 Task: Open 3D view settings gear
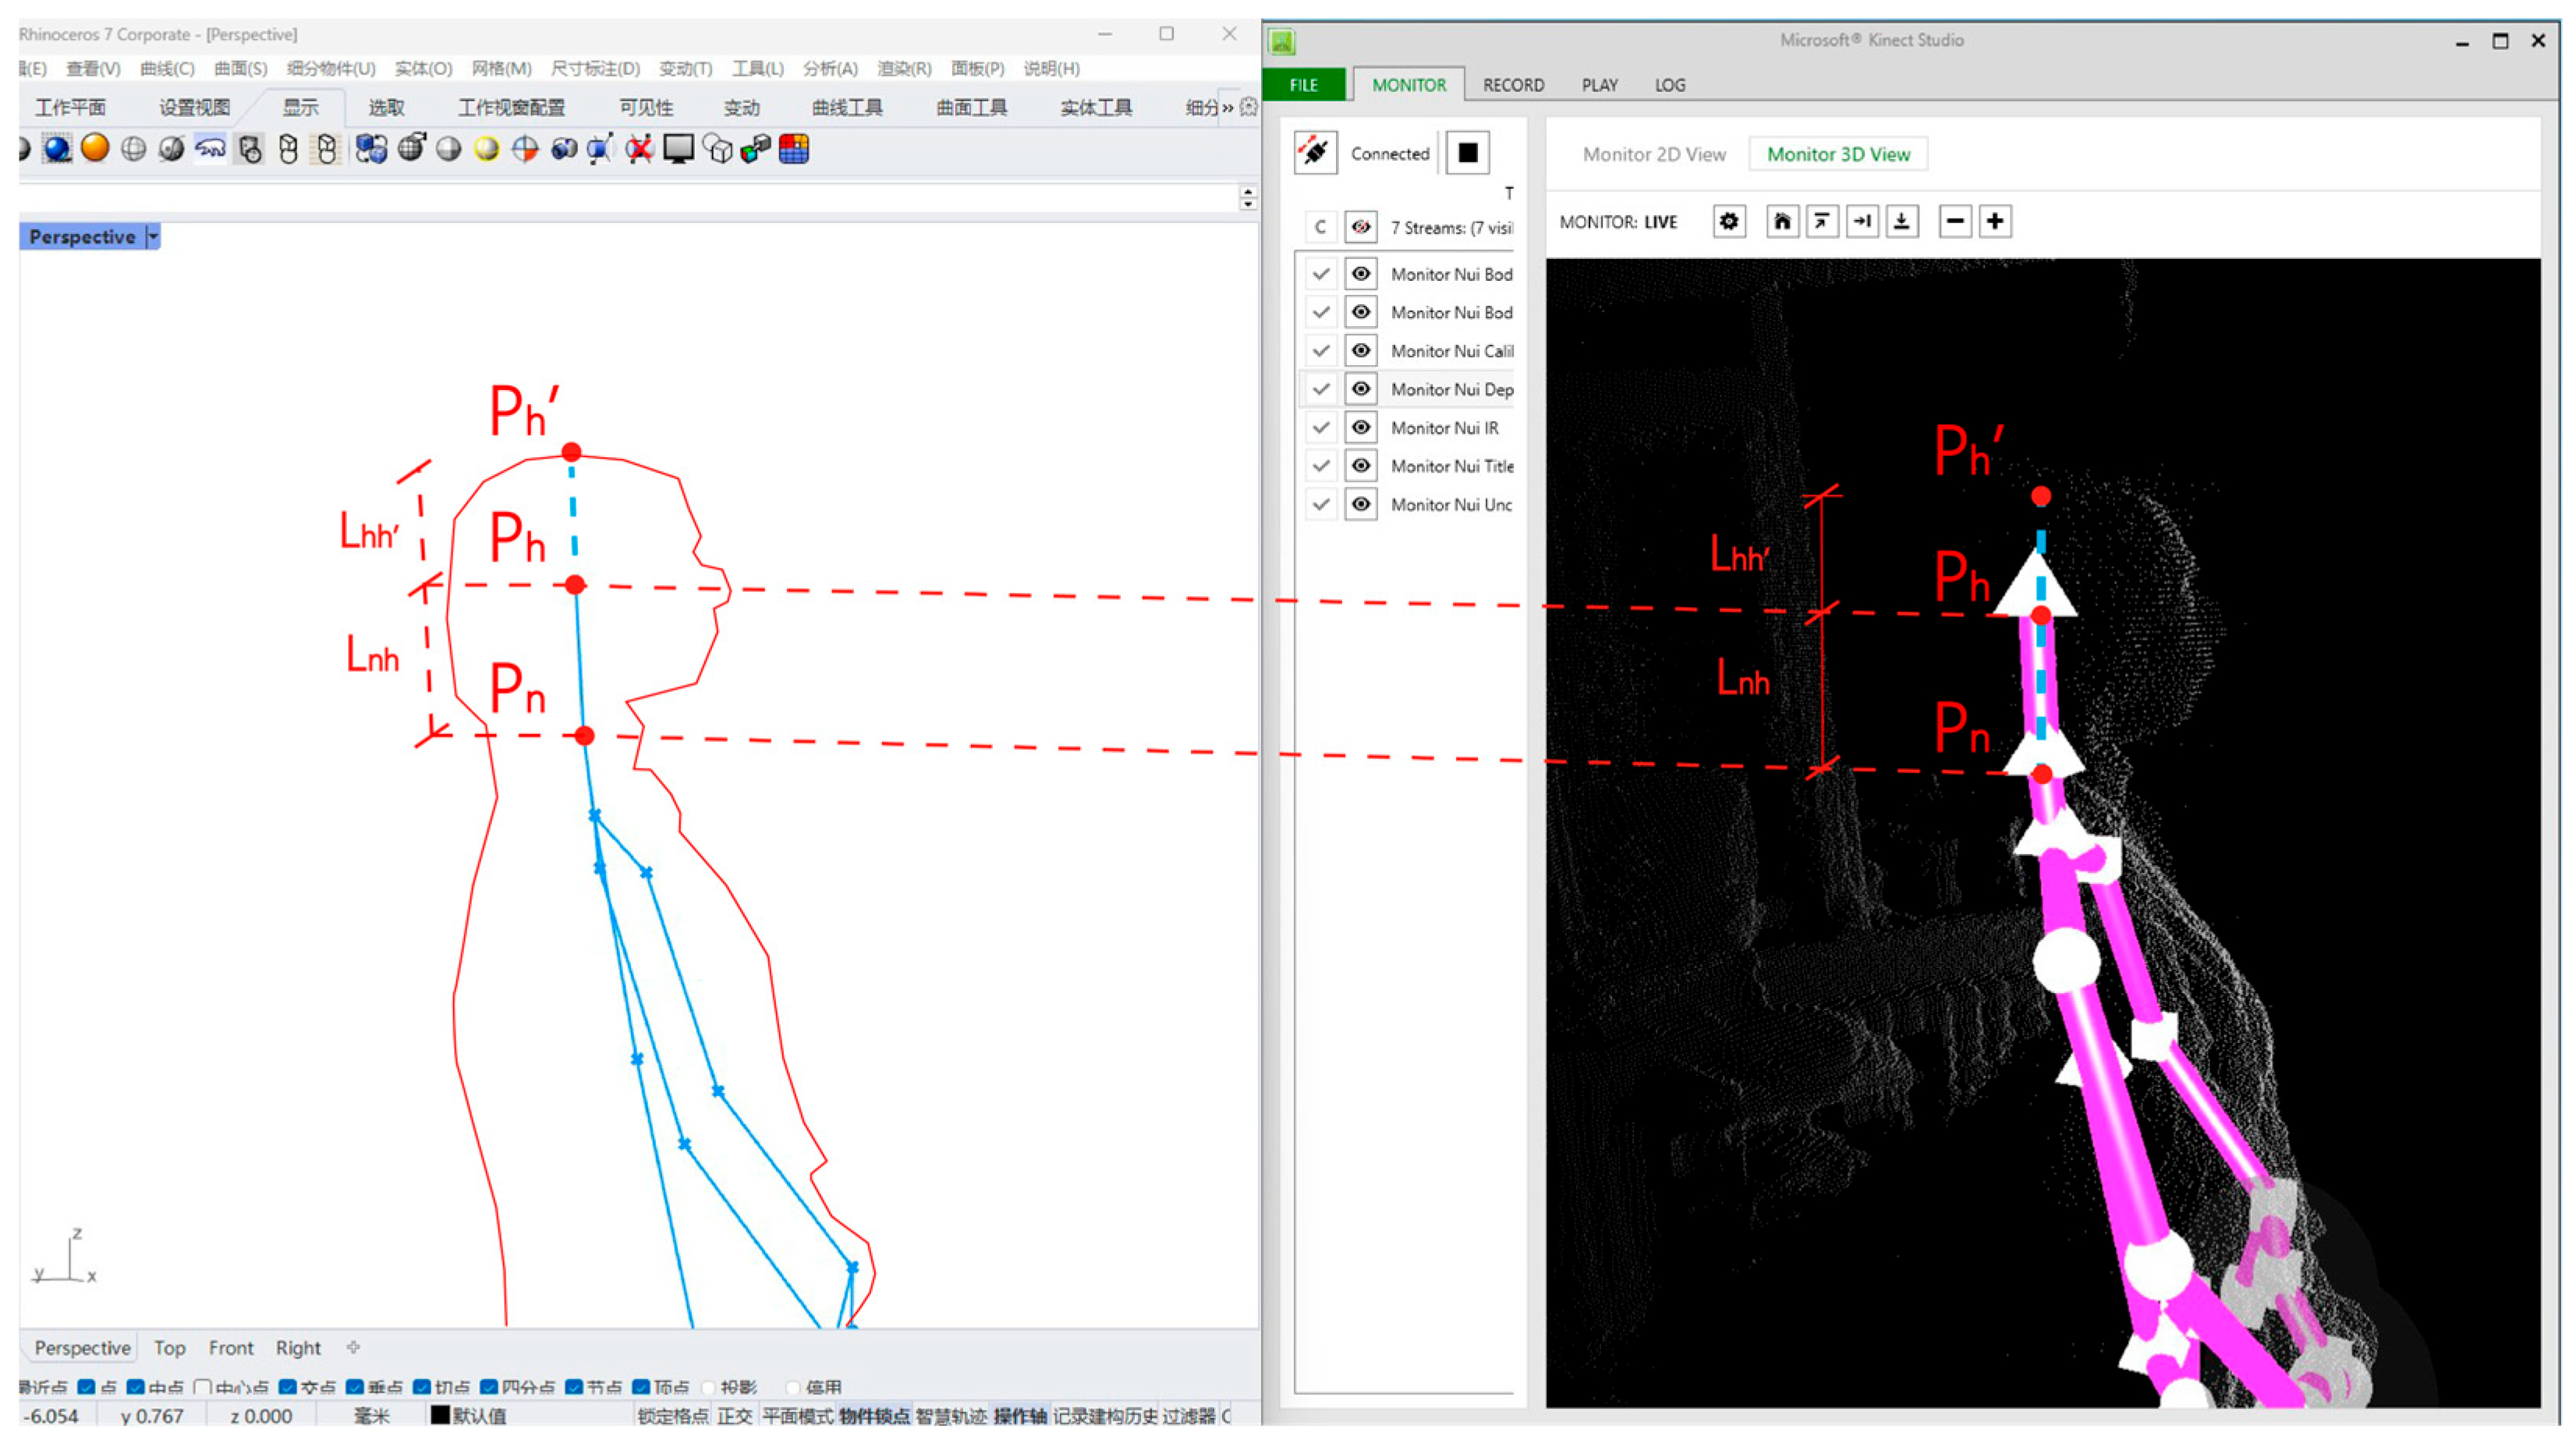(x=1728, y=221)
